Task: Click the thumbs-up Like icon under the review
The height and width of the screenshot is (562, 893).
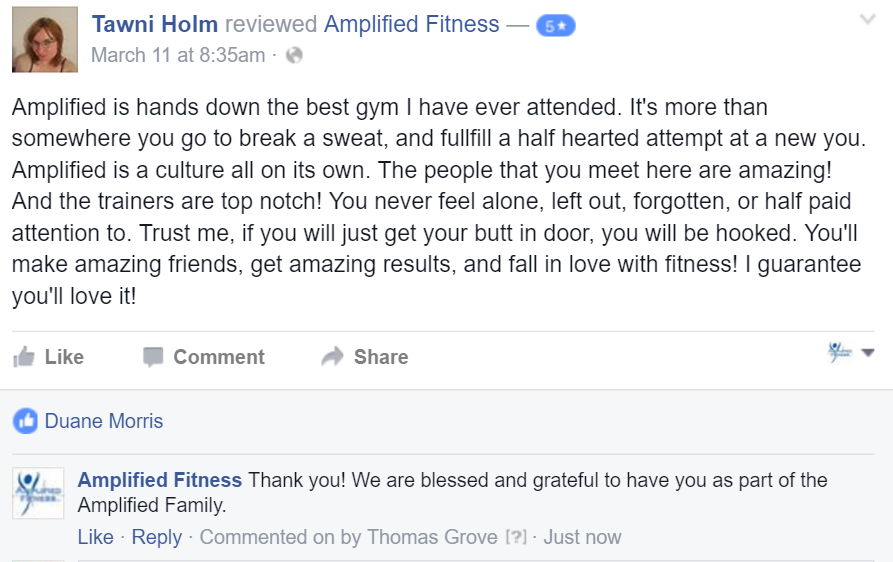Action: (x=24, y=357)
